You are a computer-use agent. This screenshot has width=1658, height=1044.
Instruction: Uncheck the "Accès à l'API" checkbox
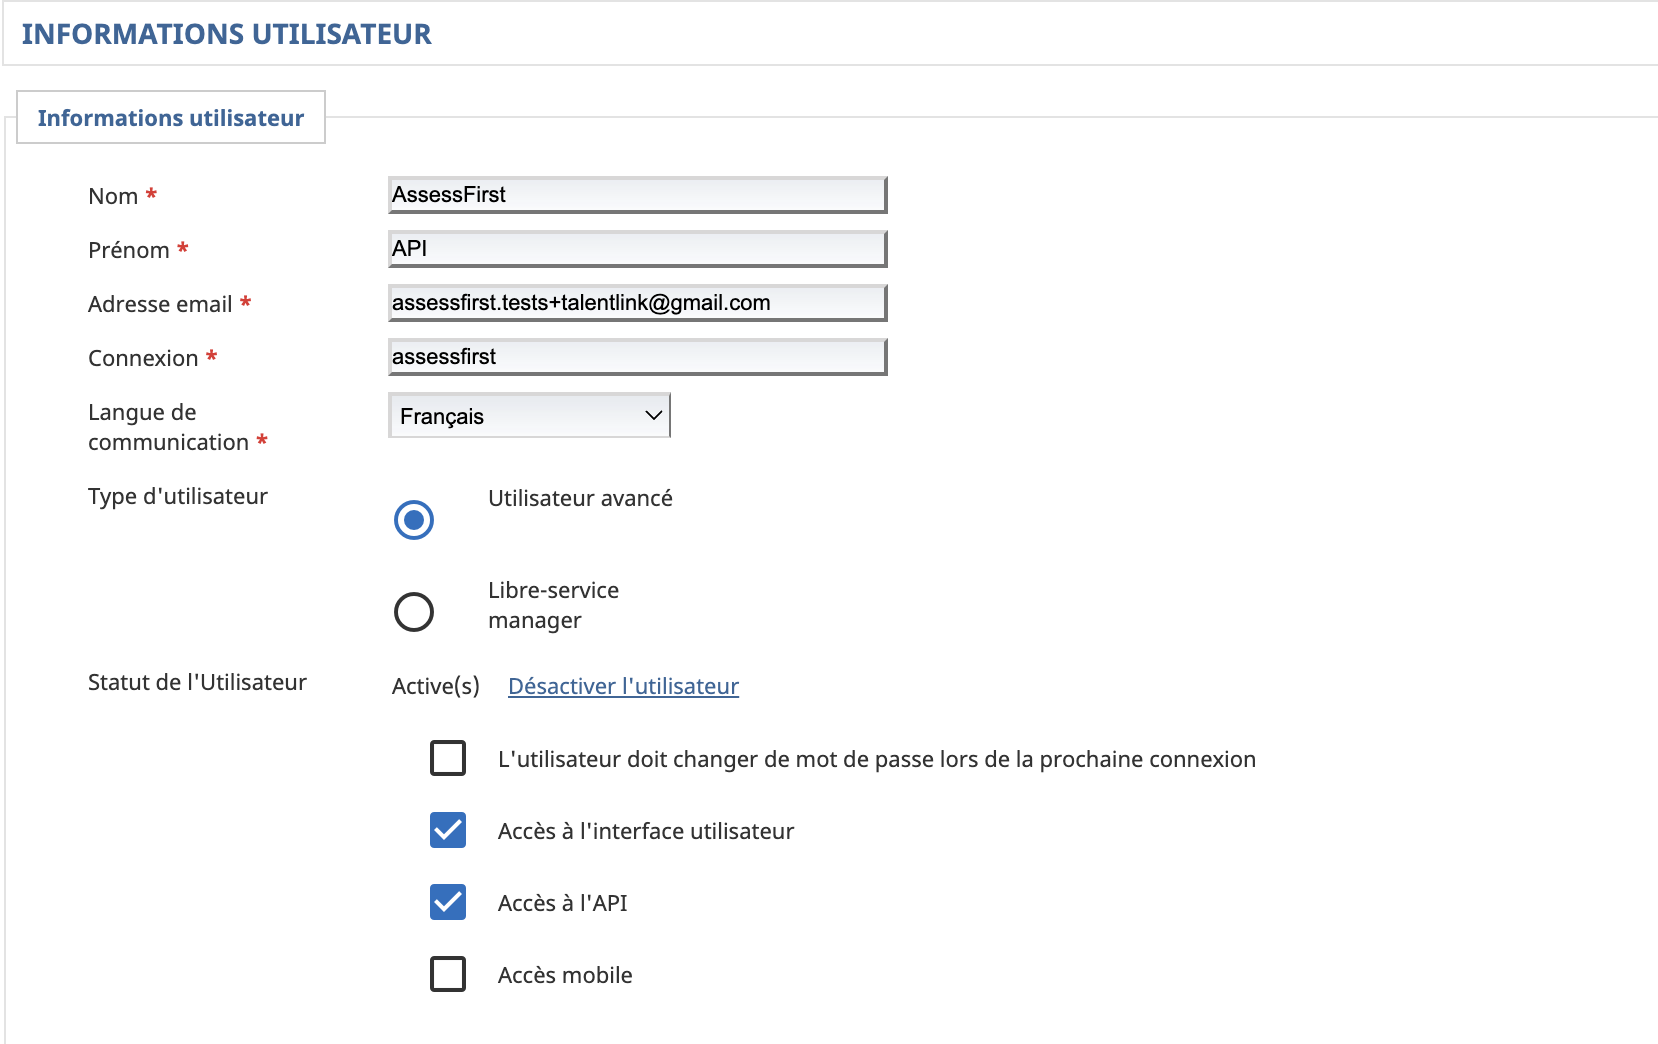coord(448,902)
